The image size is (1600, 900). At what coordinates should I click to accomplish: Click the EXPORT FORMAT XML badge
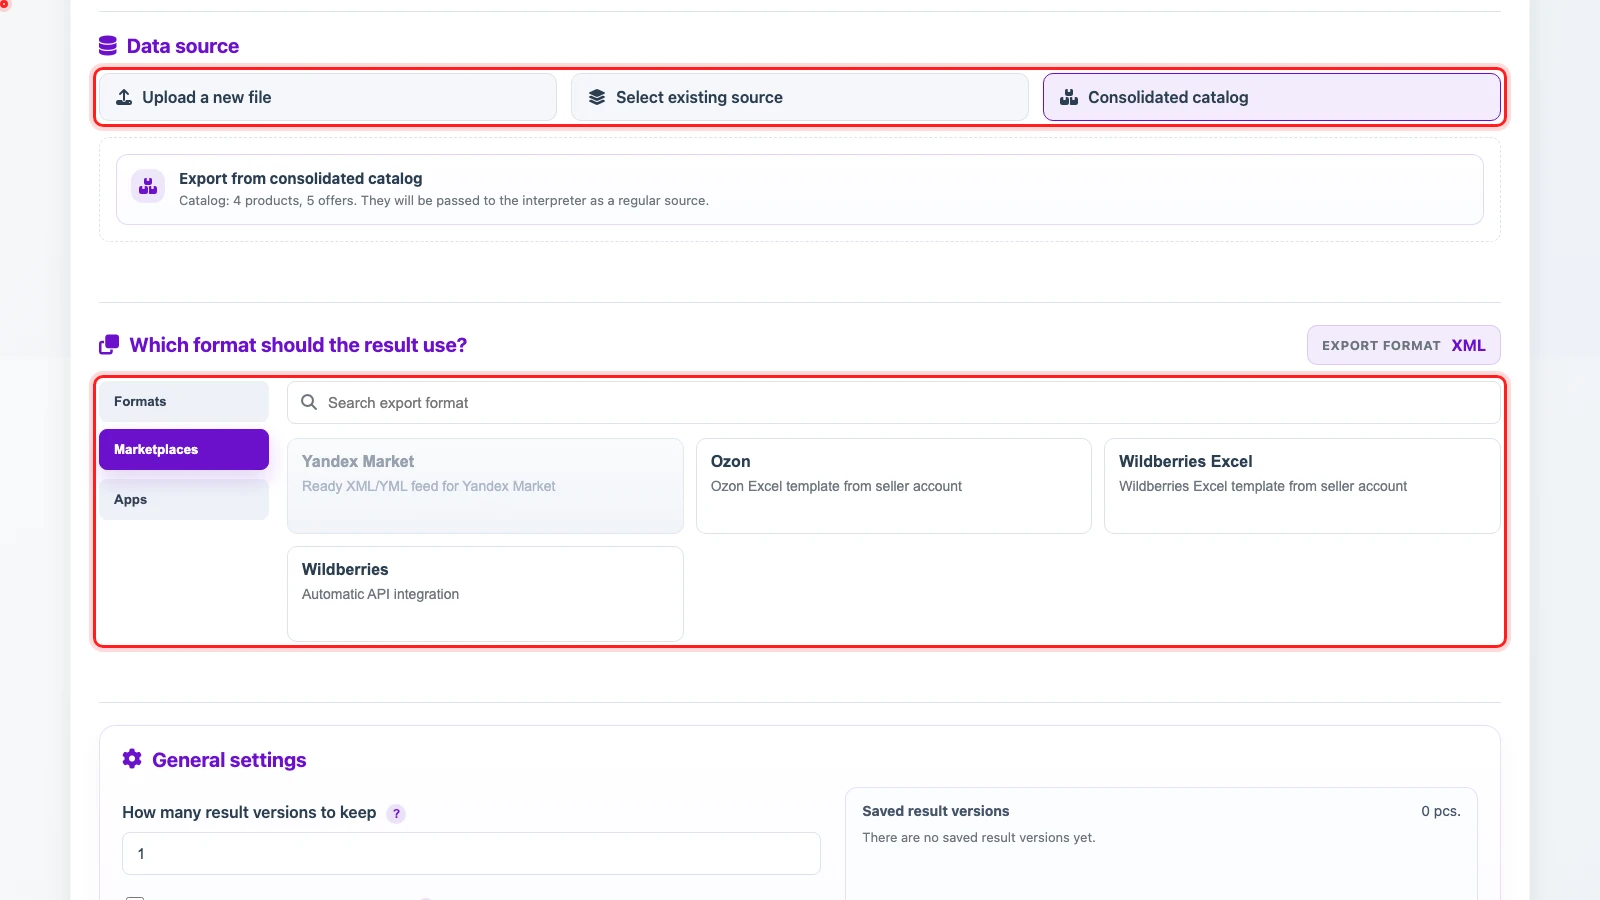(1404, 345)
